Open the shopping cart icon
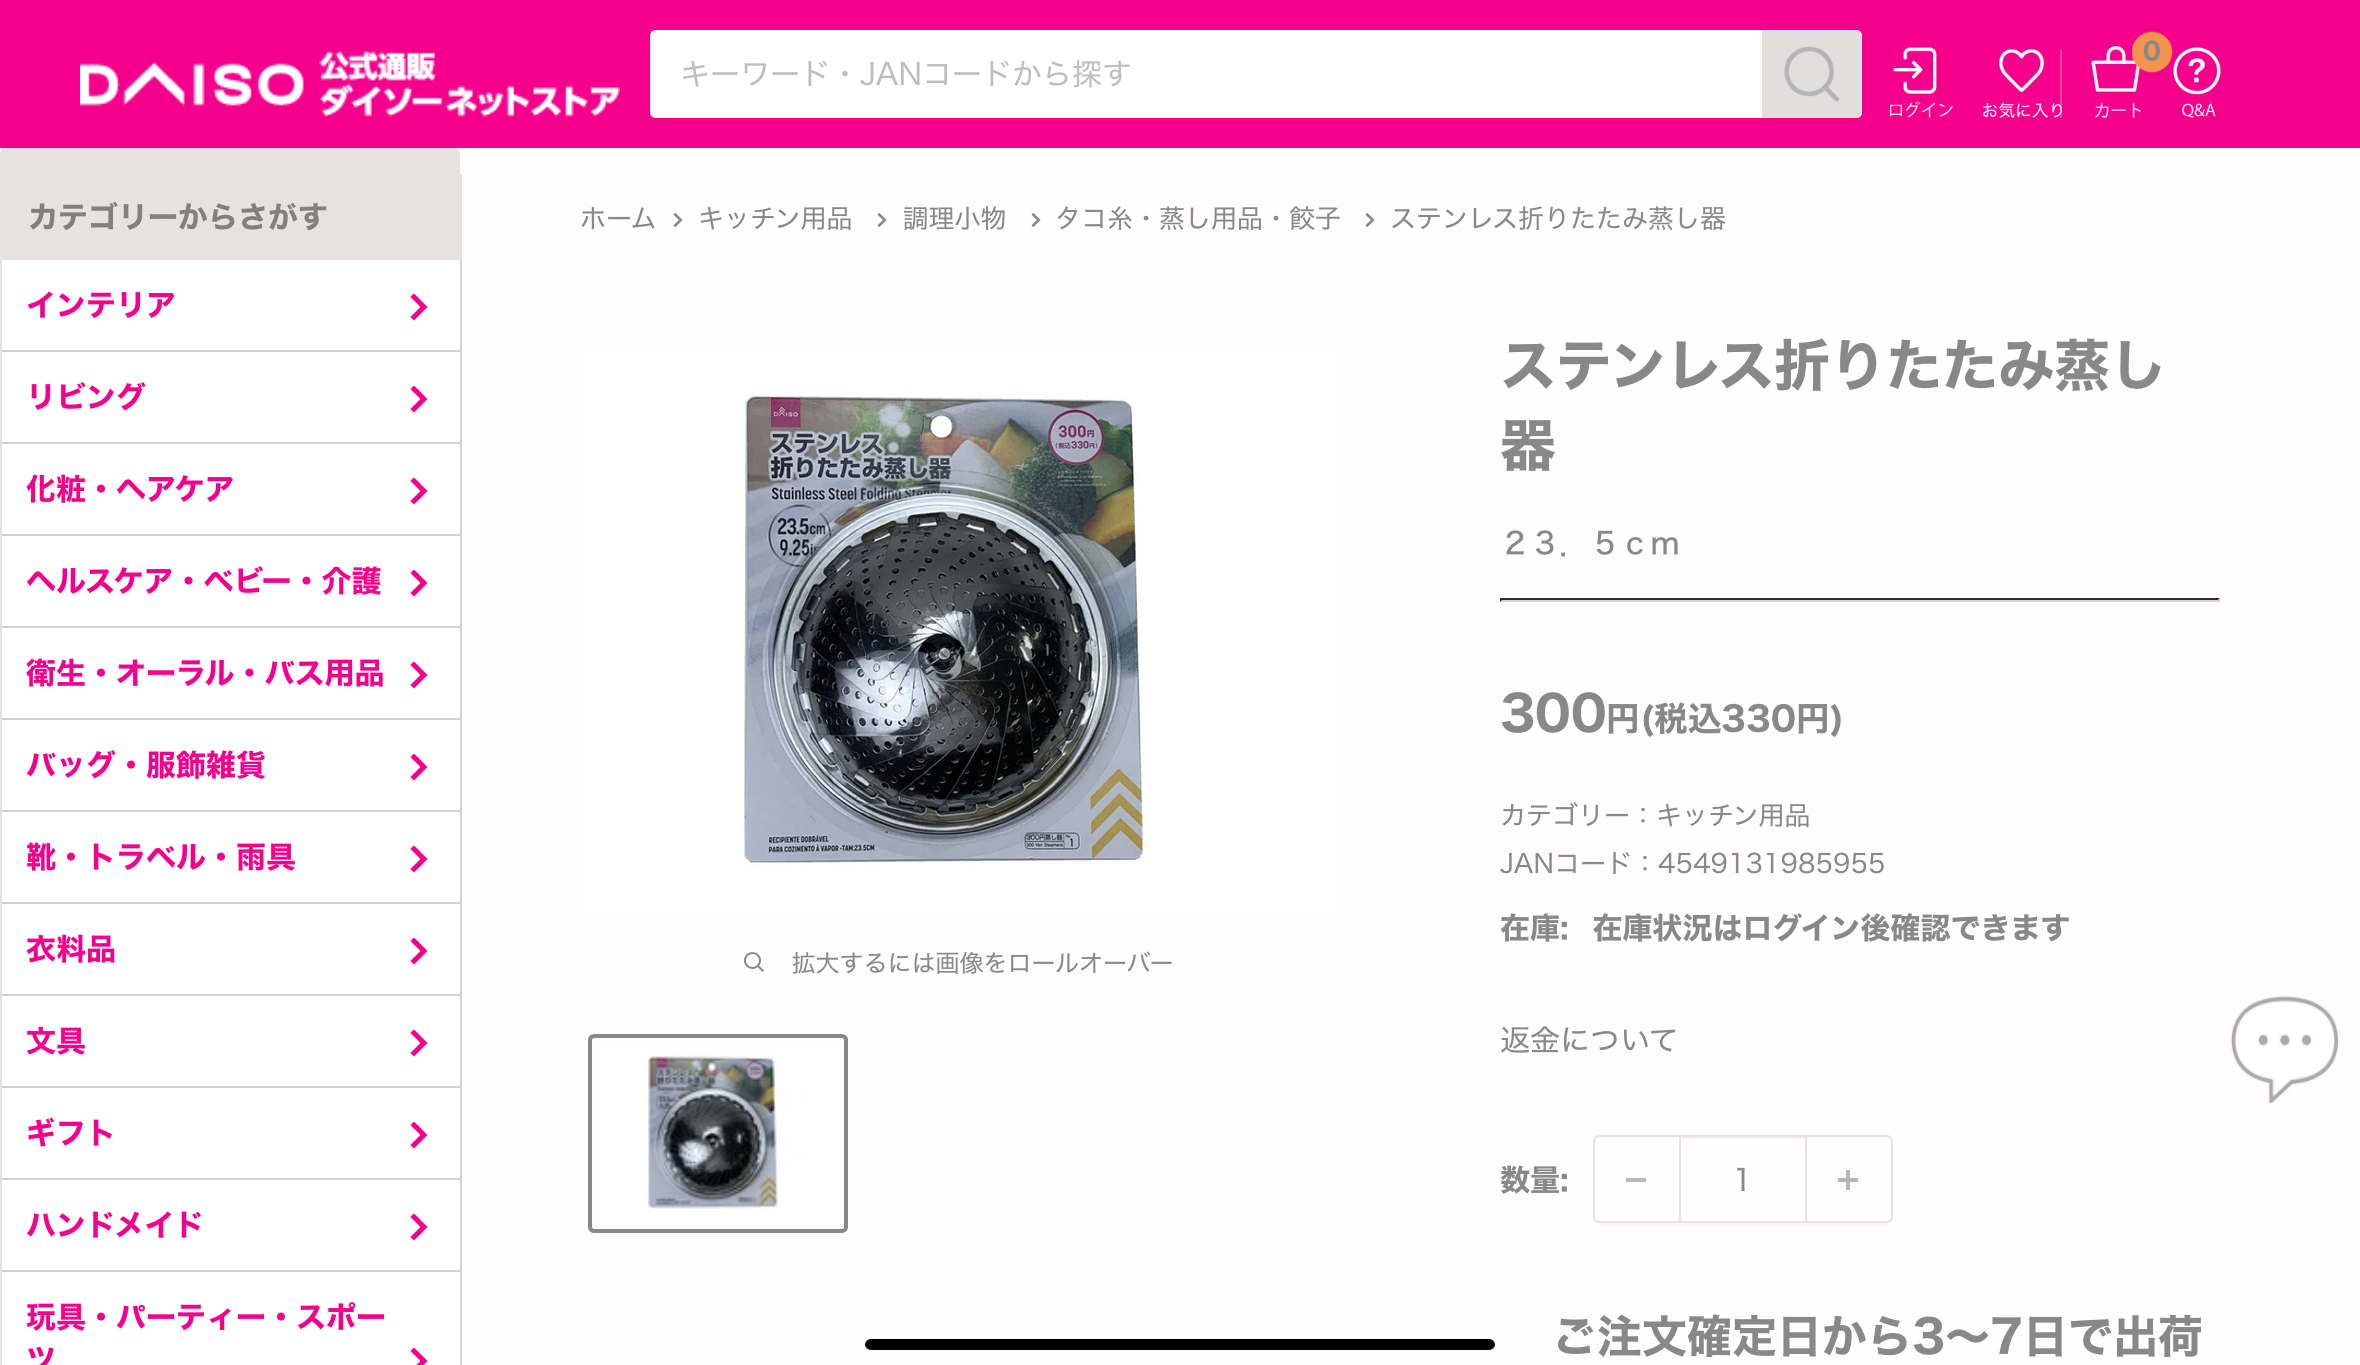 (2116, 70)
